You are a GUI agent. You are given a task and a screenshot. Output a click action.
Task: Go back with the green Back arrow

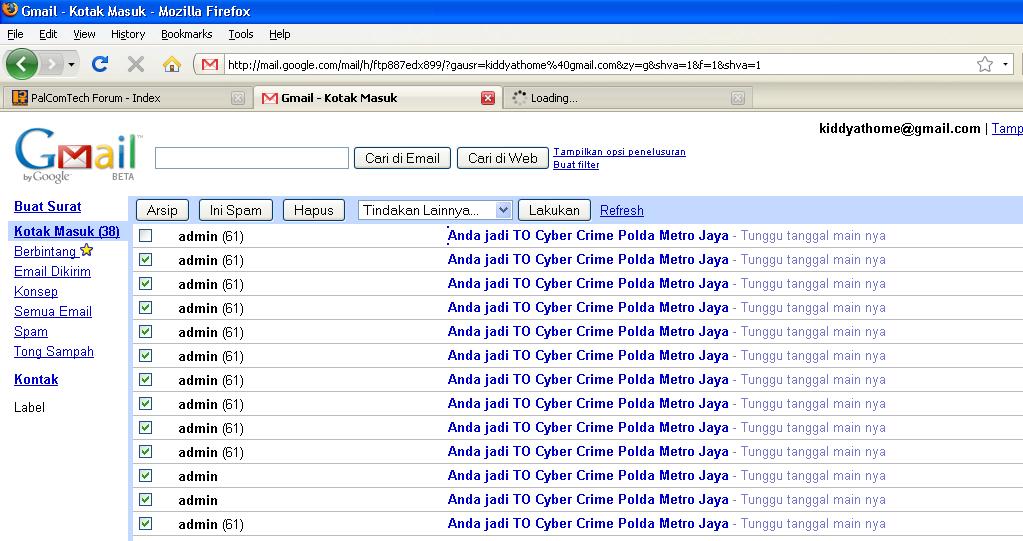[22, 64]
